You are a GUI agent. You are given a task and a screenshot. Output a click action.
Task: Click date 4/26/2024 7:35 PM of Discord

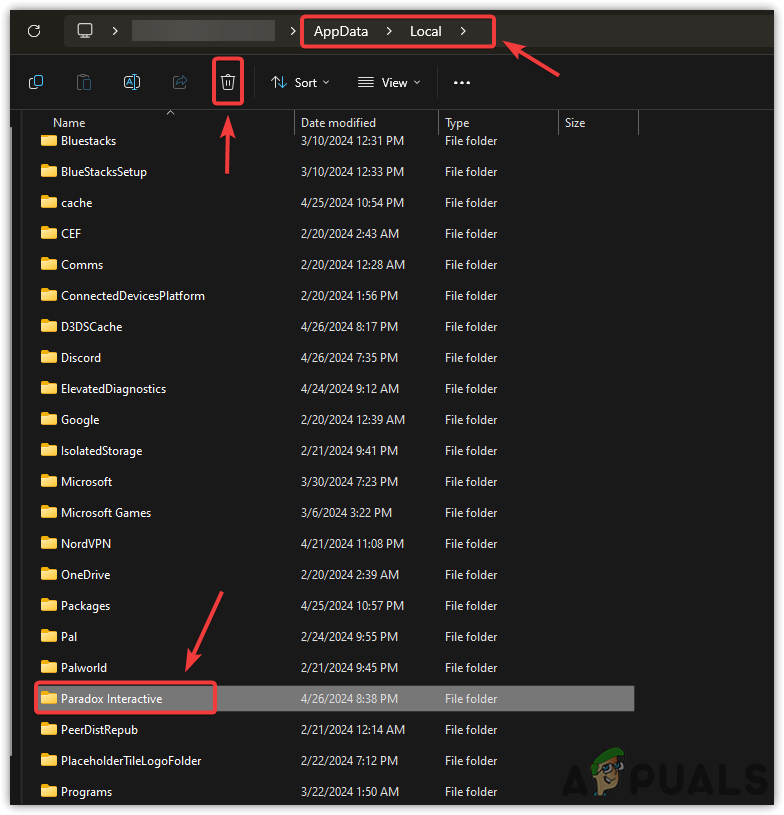[349, 358]
